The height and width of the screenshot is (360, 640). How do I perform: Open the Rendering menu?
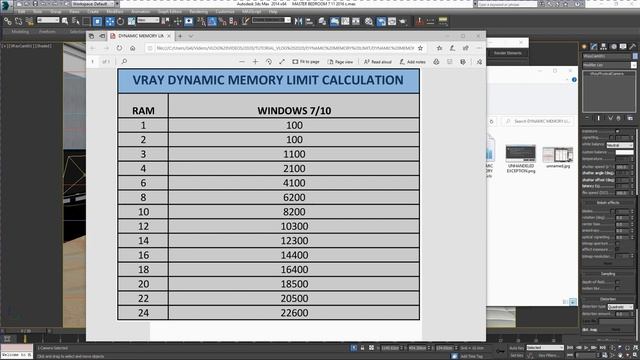(x=198, y=12)
